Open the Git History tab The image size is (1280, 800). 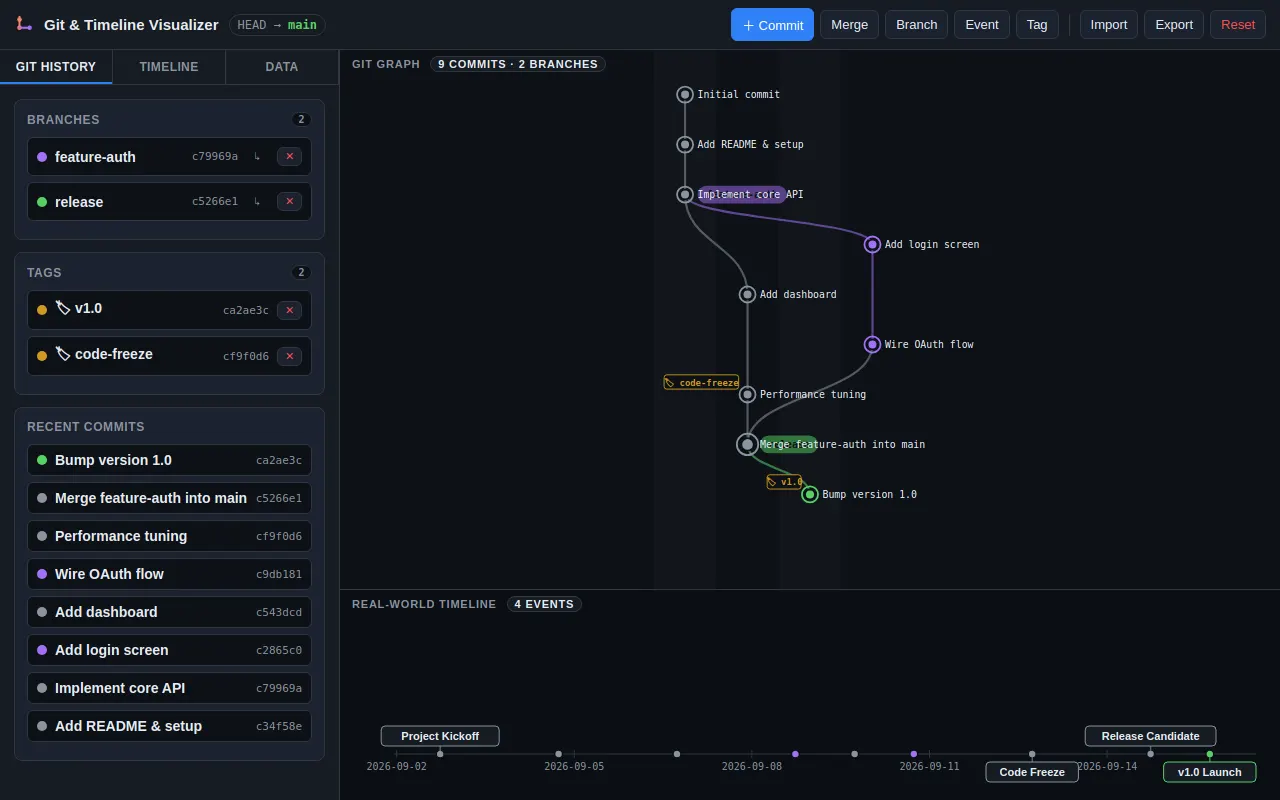pos(56,67)
